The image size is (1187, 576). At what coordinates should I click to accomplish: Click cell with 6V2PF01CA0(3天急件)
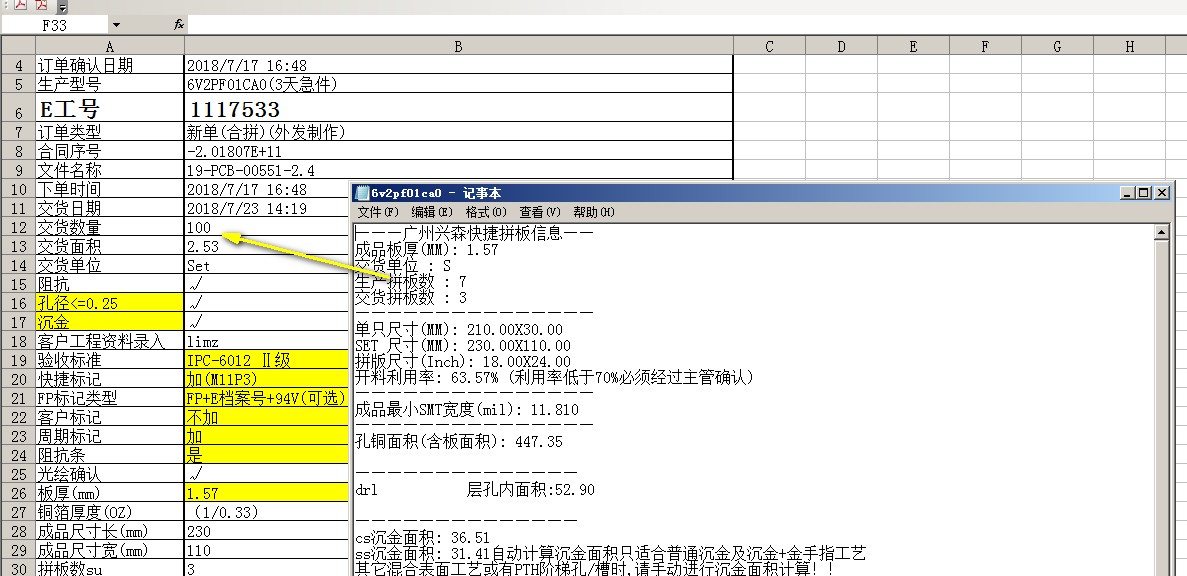(459, 84)
